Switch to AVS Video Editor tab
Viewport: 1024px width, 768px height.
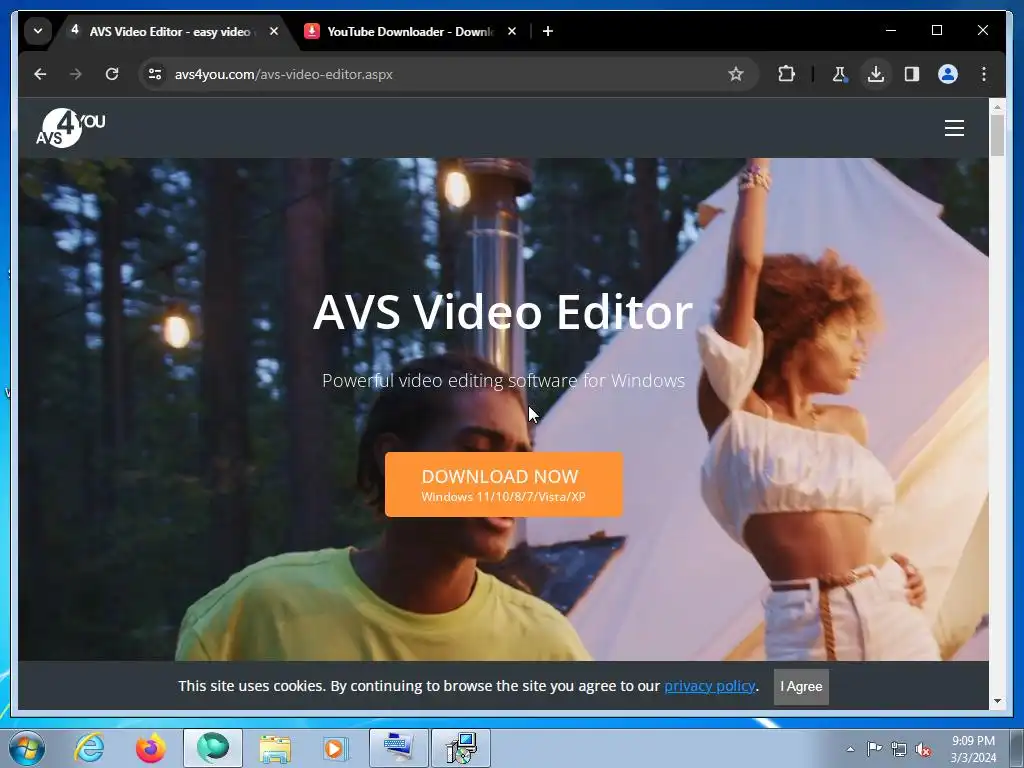[171, 31]
